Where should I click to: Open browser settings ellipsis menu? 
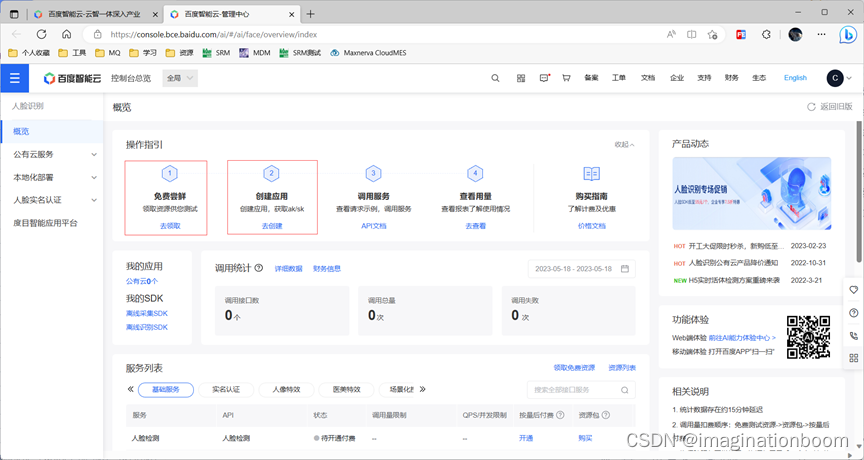(x=822, y=34)
